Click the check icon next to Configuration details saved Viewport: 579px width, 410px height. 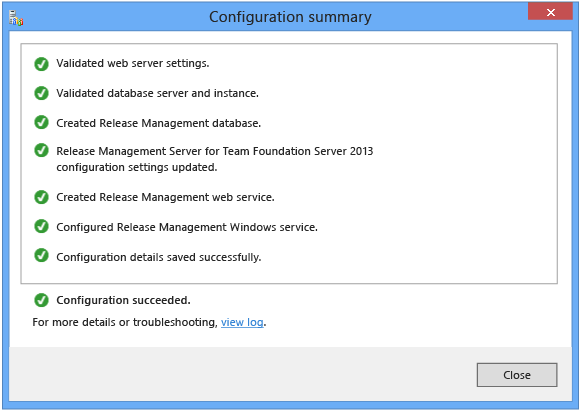click(x=41, y=256)
